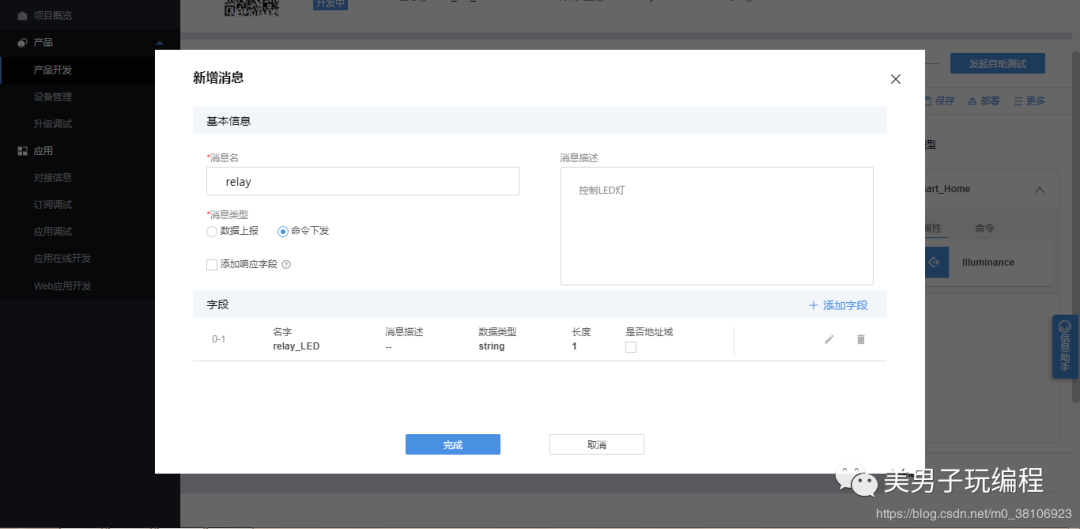Click the 取消 button
1080x529 pixels.
coord(596,444)
